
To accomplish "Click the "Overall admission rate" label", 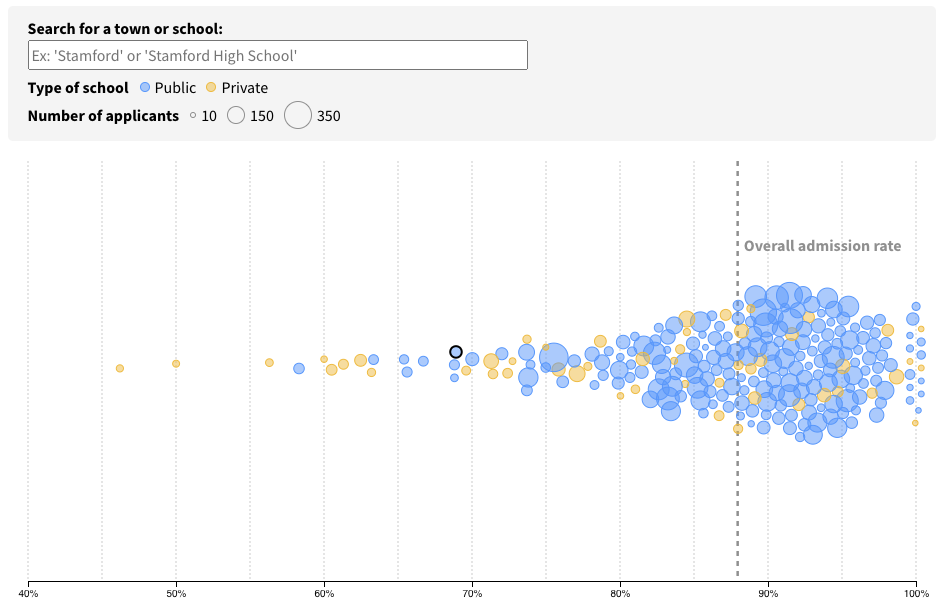I will (x=822, y=246).
